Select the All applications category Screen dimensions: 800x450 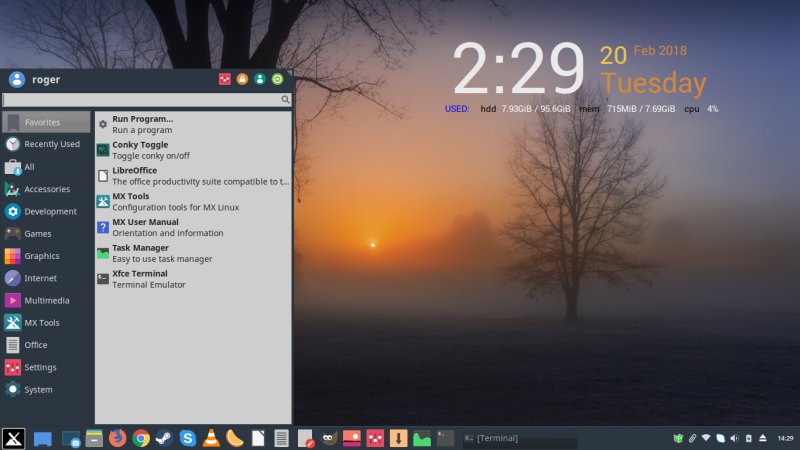click(46, 167)
